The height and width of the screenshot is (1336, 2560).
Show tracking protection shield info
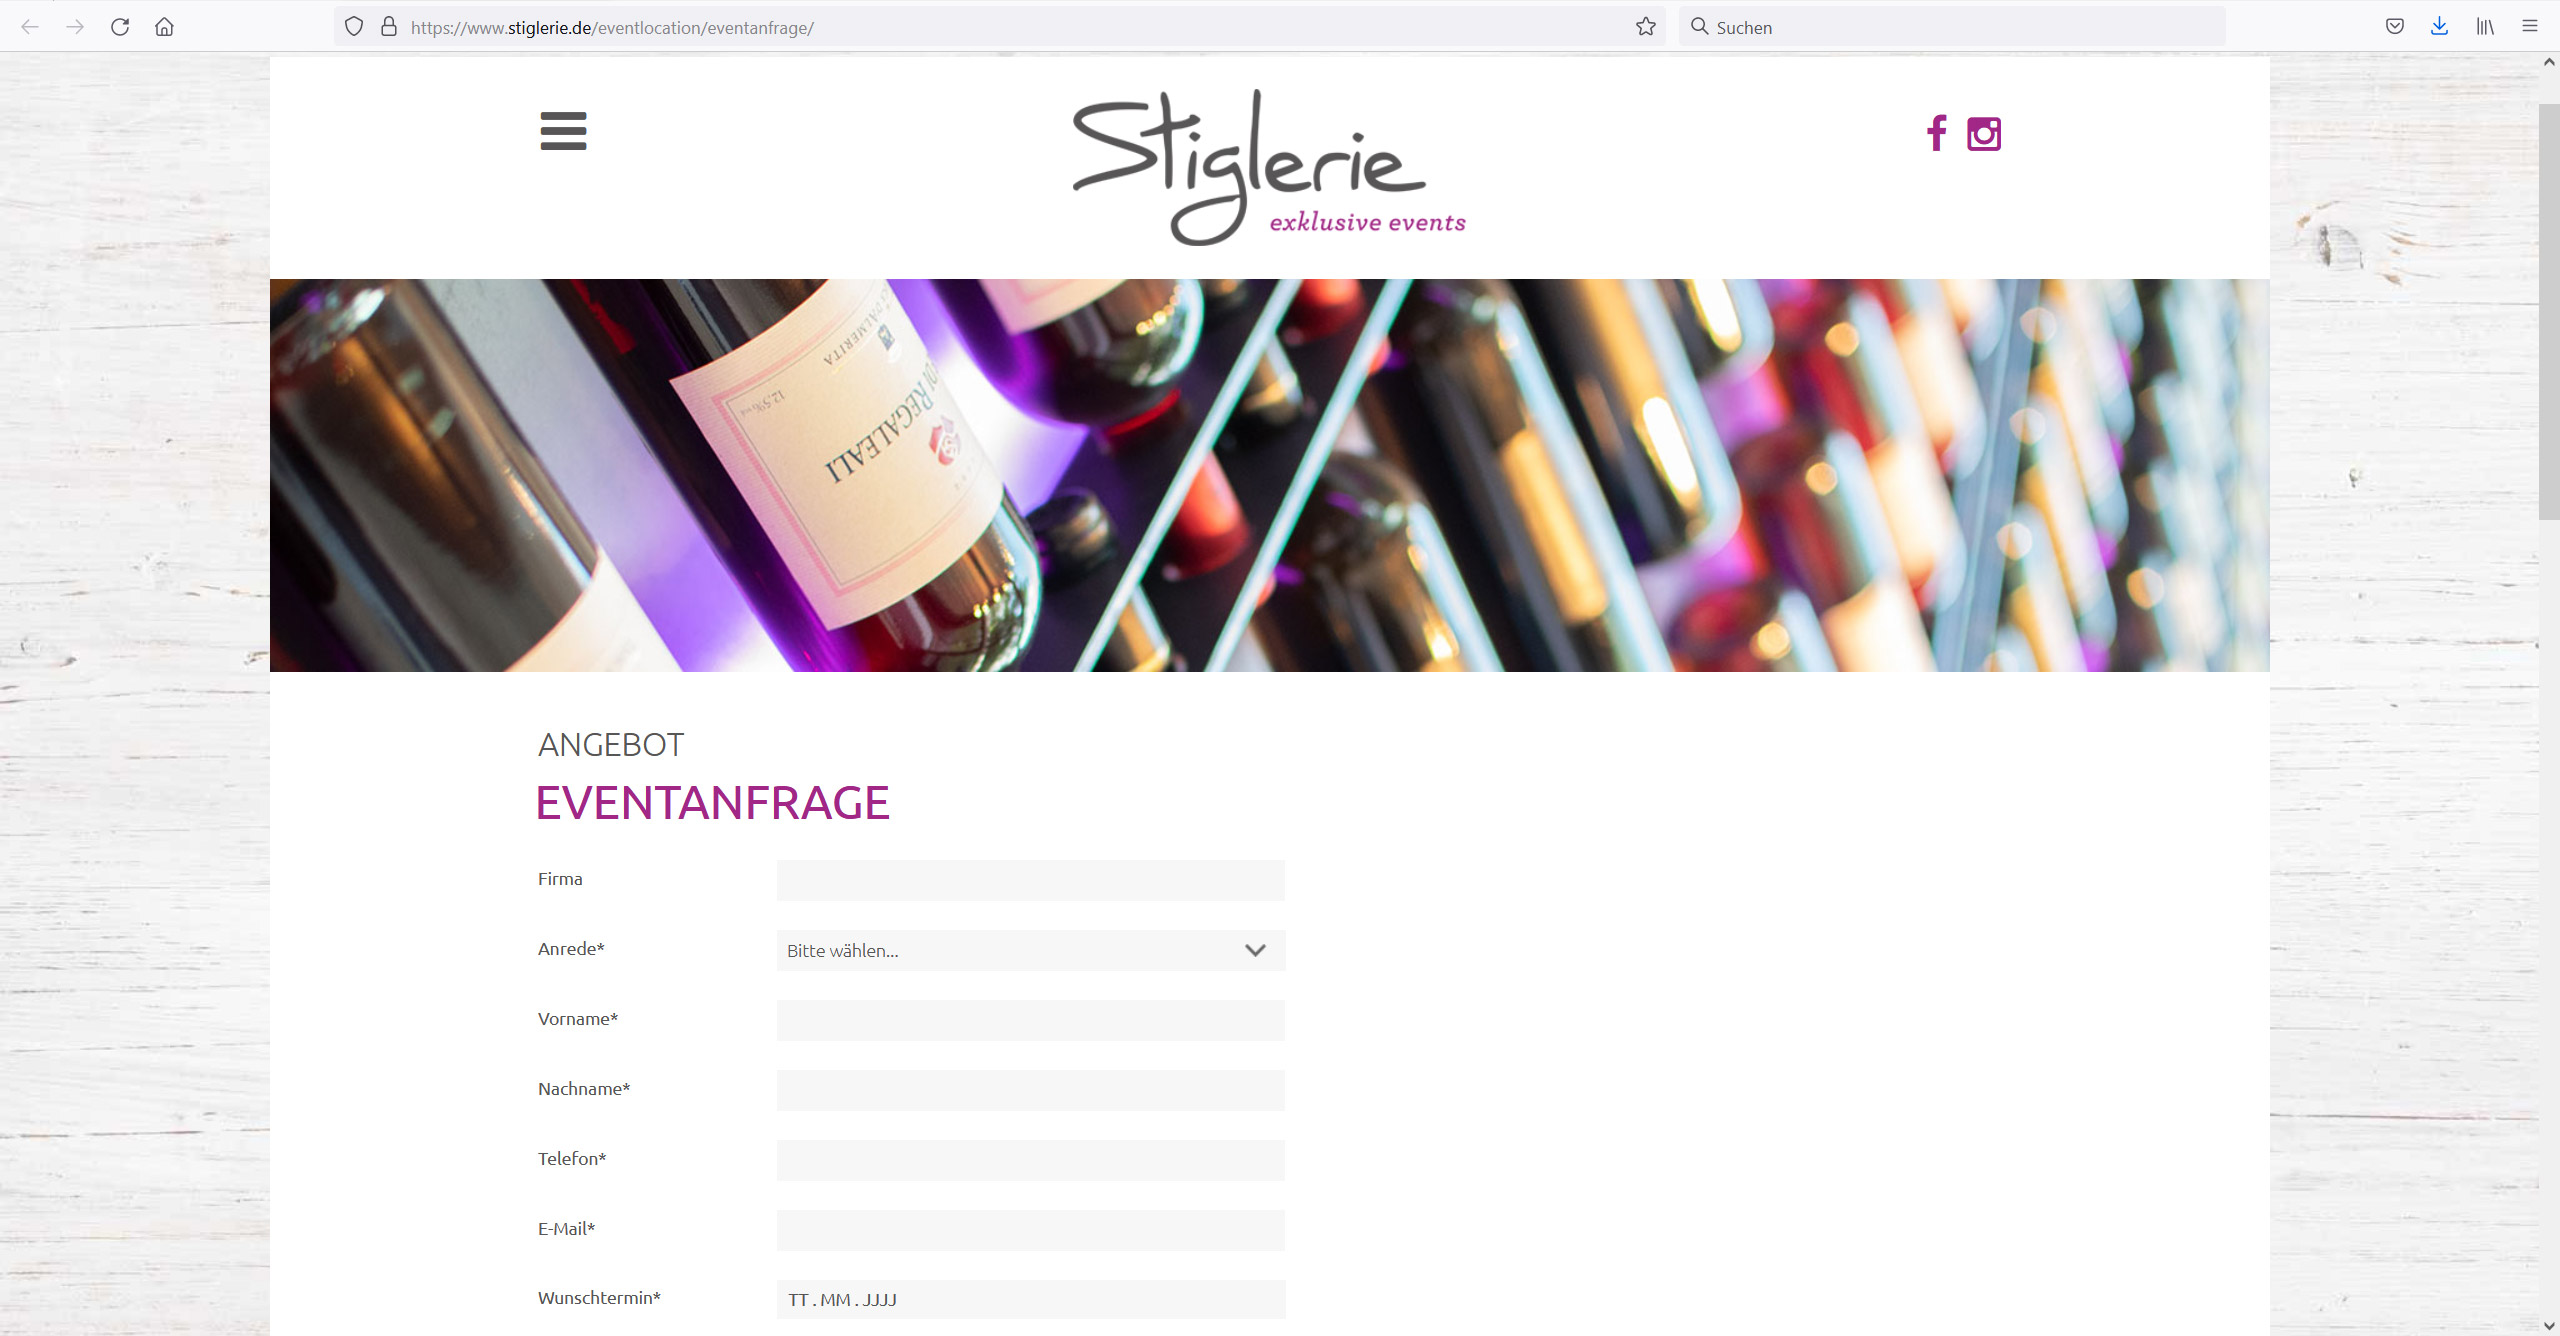354,27
